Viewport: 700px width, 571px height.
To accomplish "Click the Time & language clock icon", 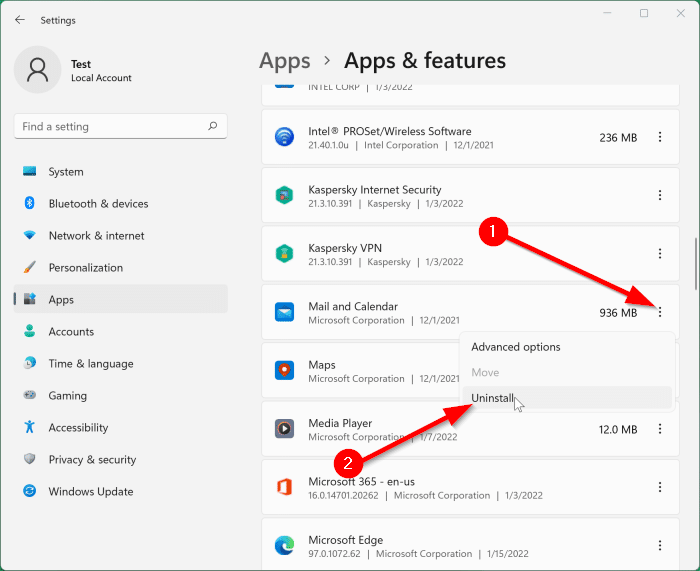I will 29,363.
